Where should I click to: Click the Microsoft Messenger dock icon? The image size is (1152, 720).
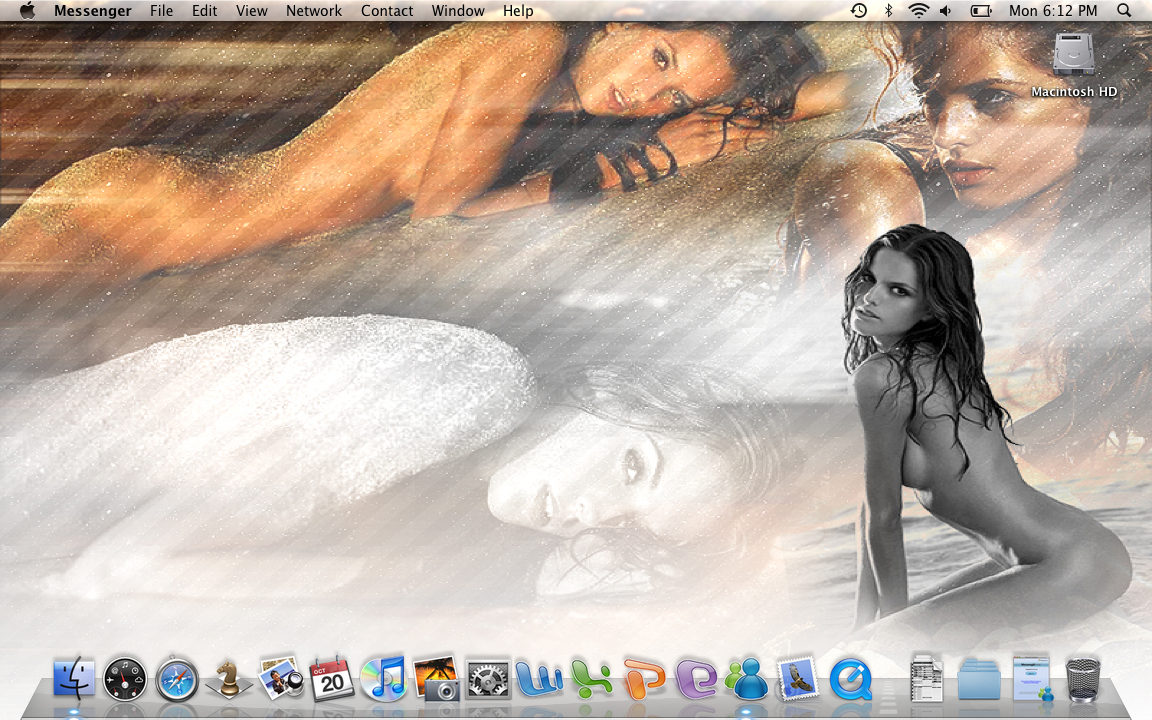point(746,679)
